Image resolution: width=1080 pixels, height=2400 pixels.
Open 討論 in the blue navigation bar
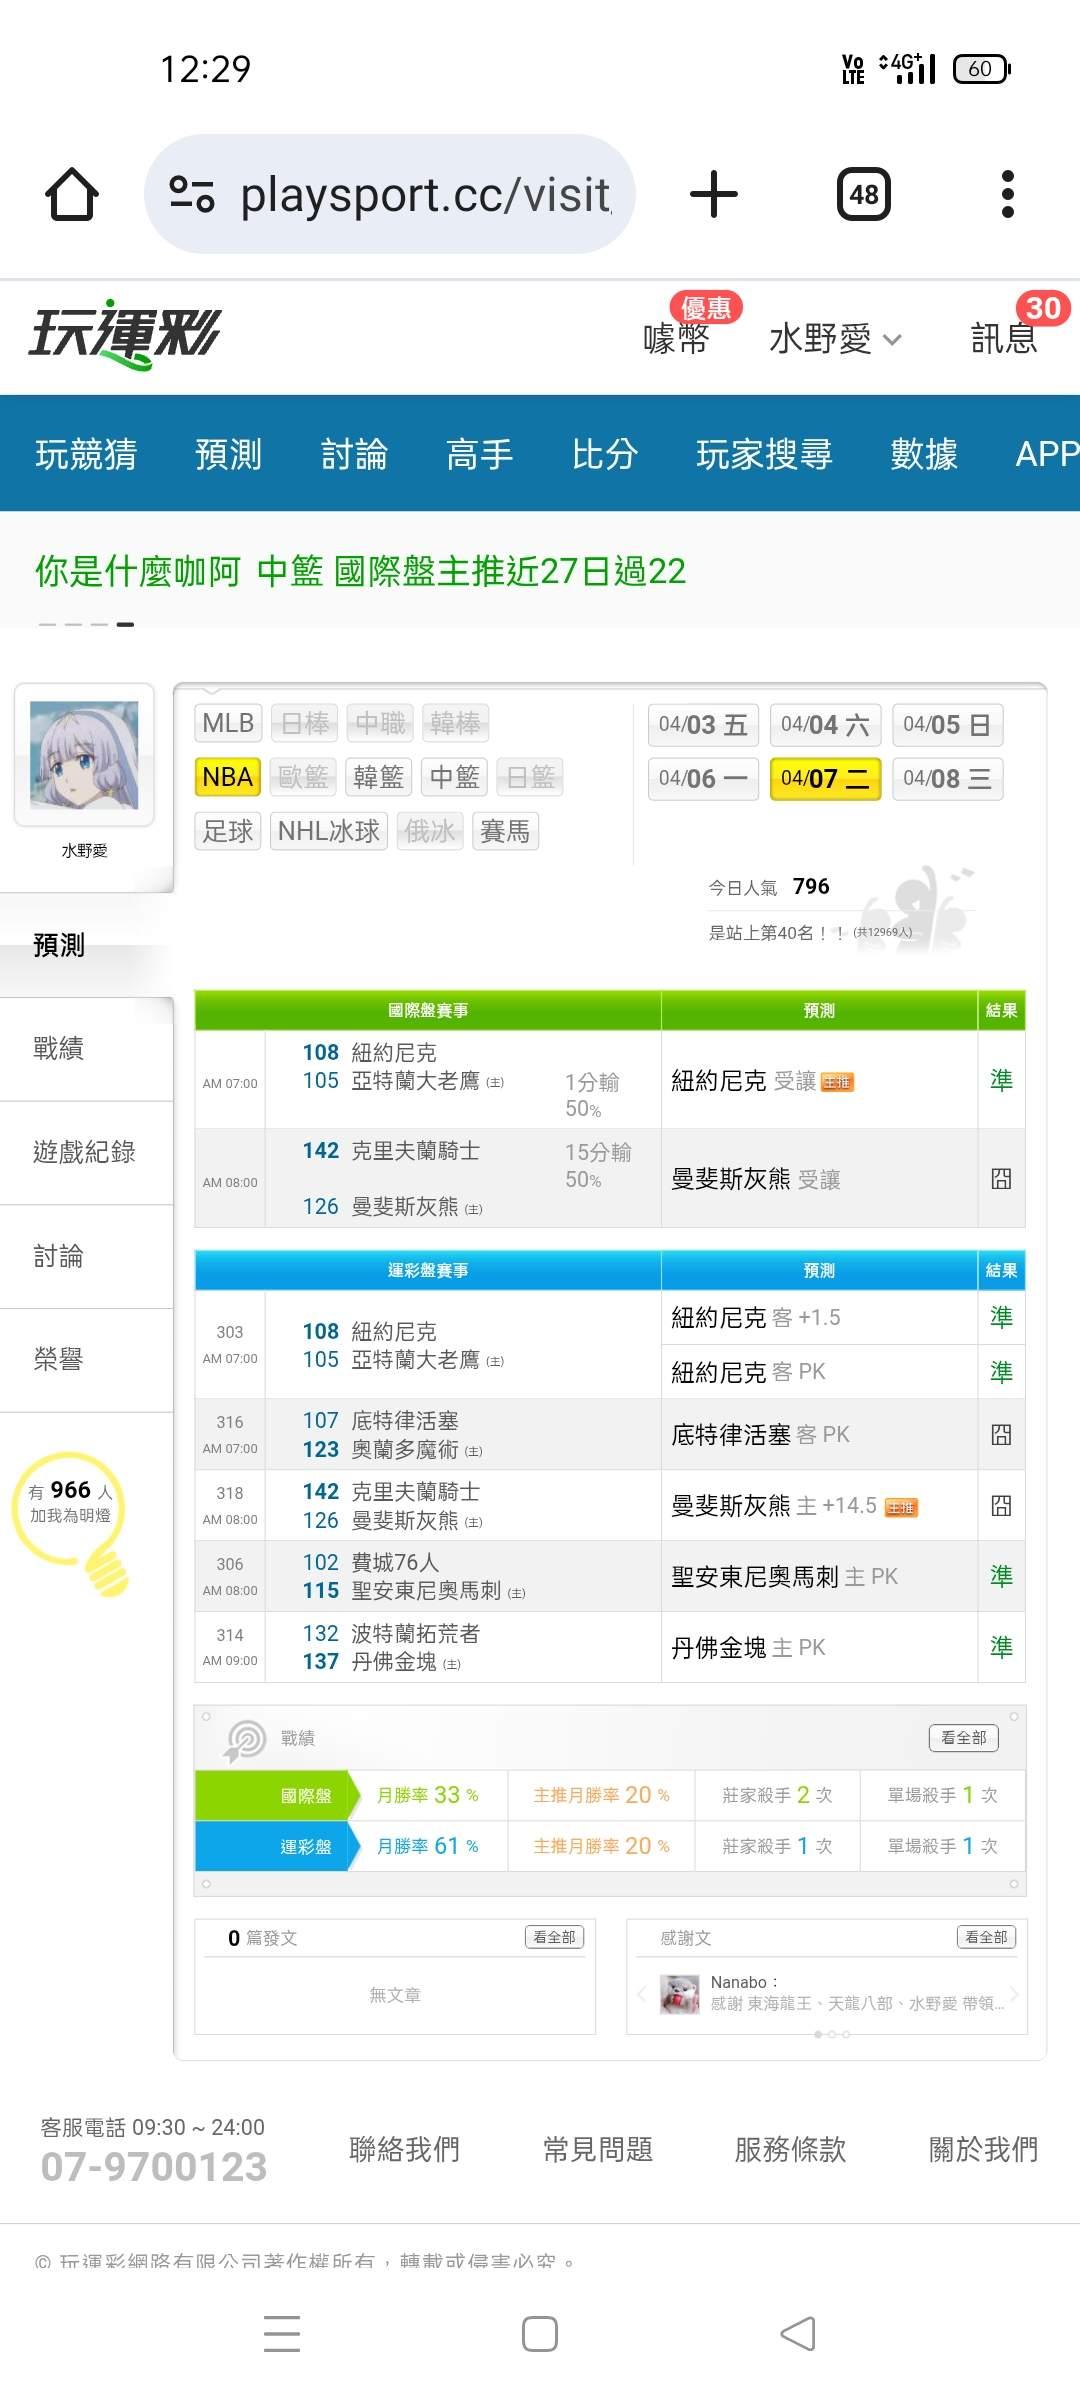pos(354,454)
